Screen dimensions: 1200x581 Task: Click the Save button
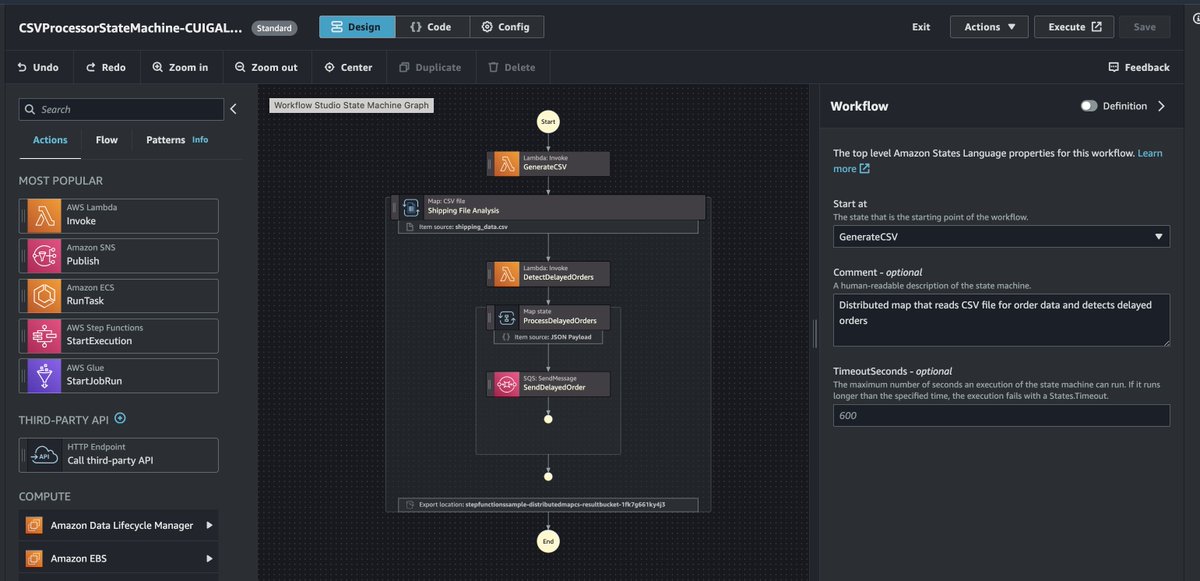click(1145, 27)
